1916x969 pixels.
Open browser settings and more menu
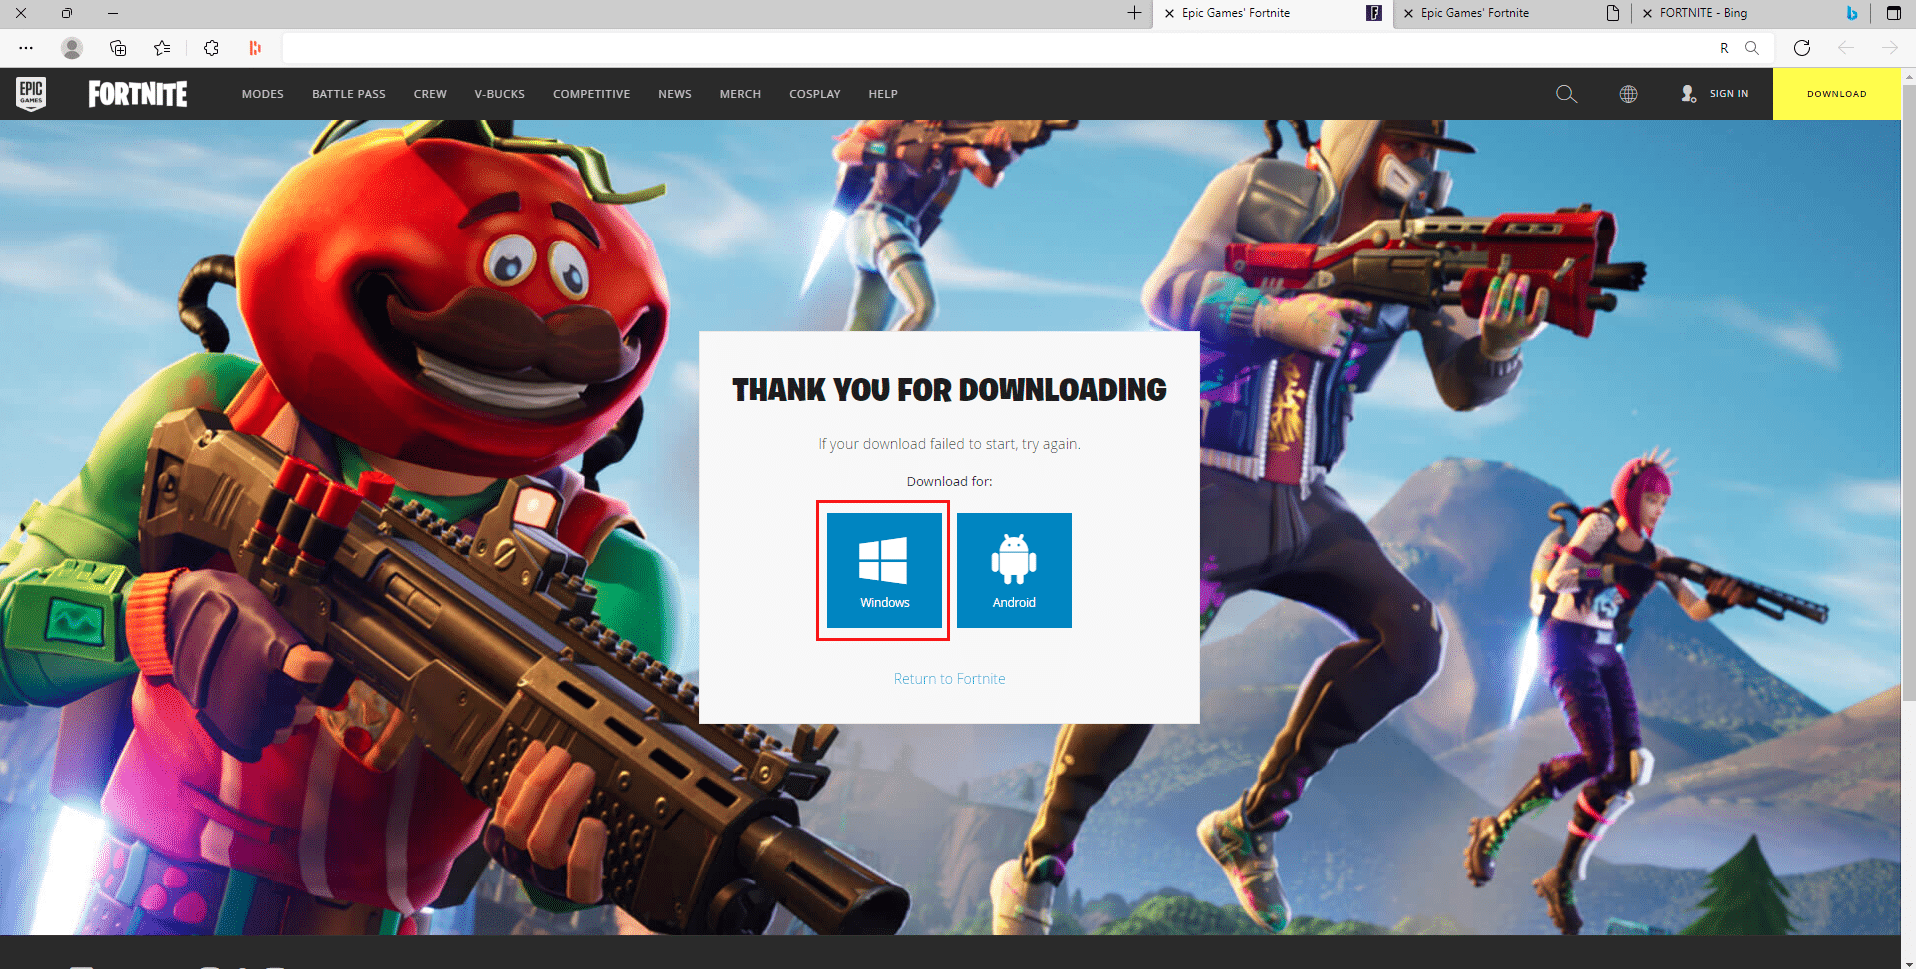26,48
